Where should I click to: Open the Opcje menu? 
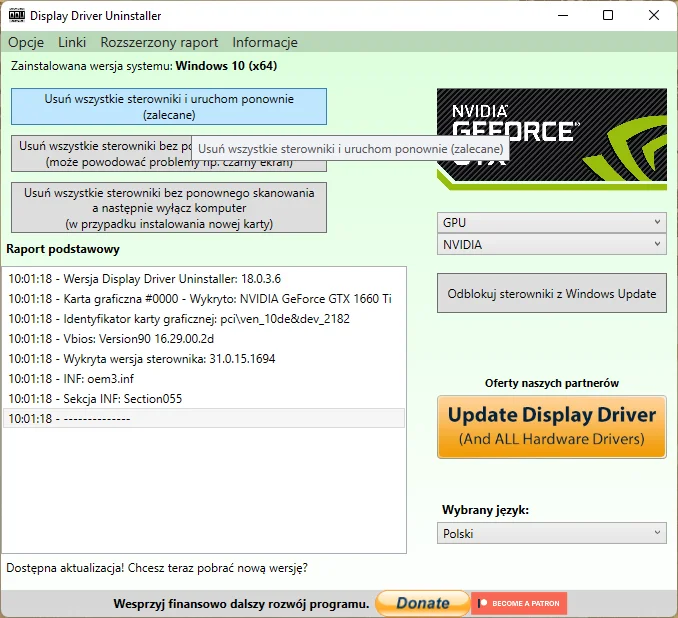(x=26, y=42)
